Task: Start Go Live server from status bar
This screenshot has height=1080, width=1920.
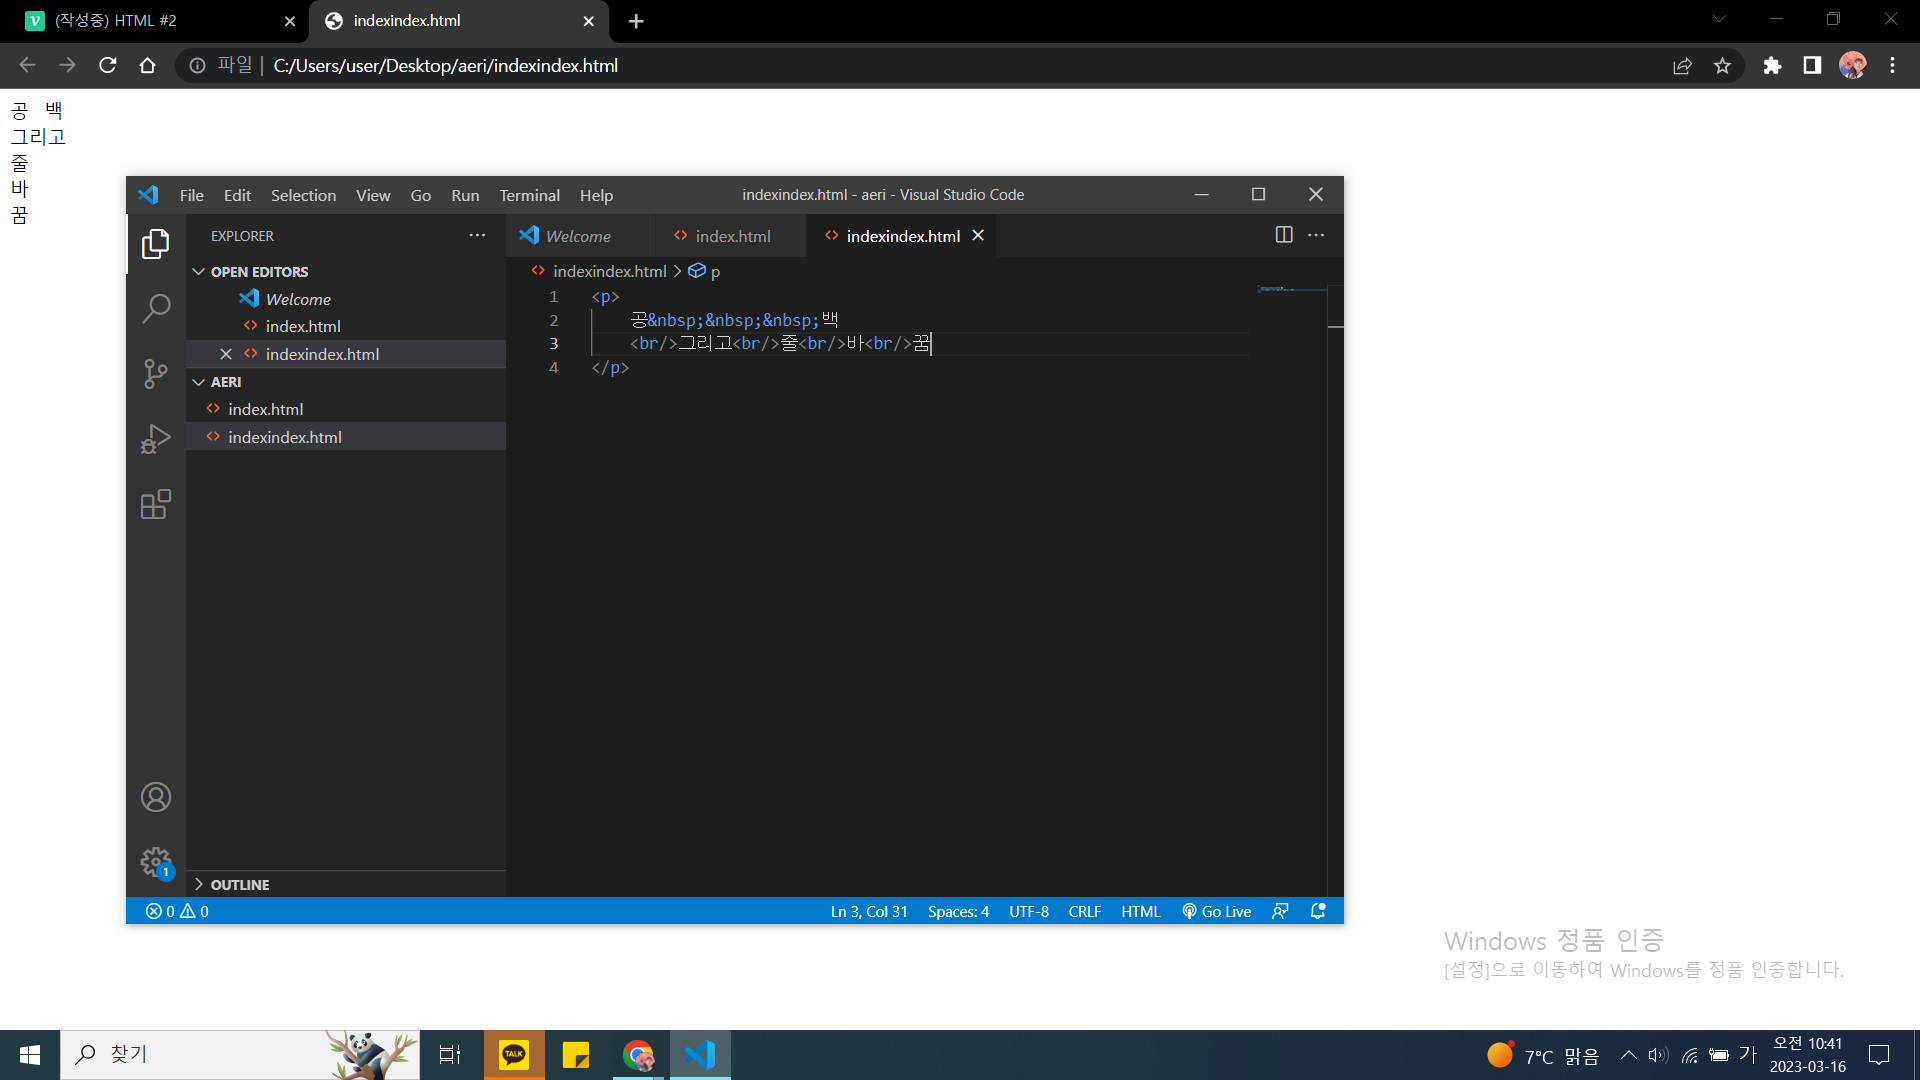Action: click(1217, 911)
